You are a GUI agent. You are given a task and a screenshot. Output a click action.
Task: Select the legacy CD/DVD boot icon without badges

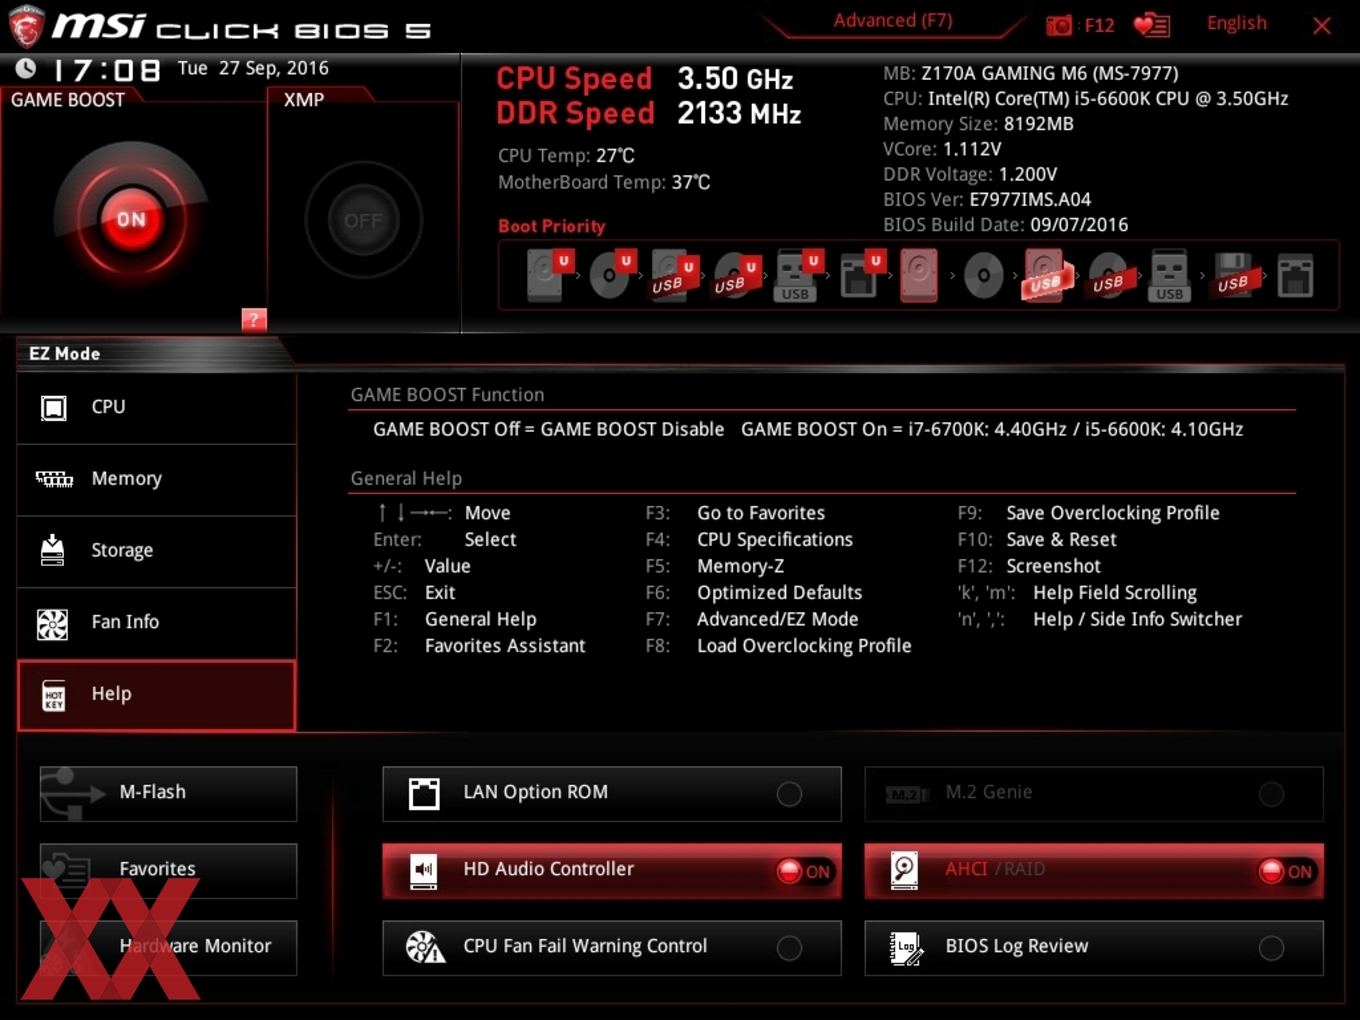tap(983, 275)
